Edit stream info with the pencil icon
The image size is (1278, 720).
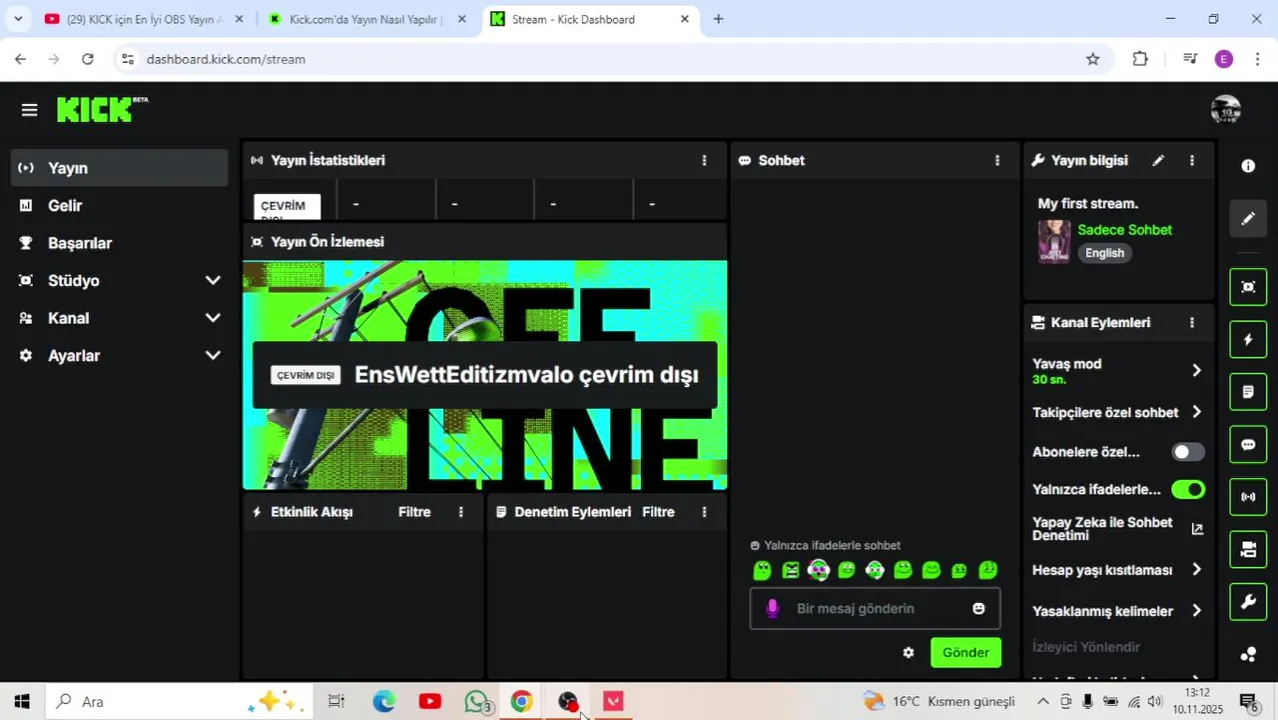pyautogui.click(x=1158, y=160)
